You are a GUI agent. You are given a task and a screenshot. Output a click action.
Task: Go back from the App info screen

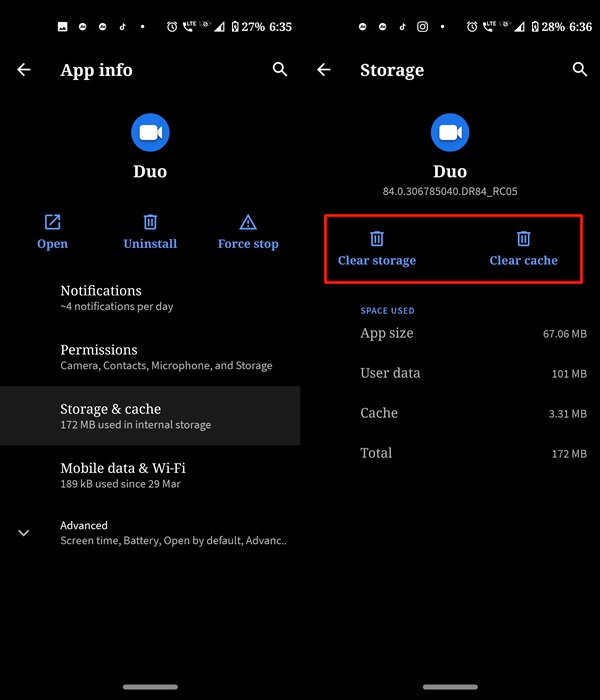point(24,70)
